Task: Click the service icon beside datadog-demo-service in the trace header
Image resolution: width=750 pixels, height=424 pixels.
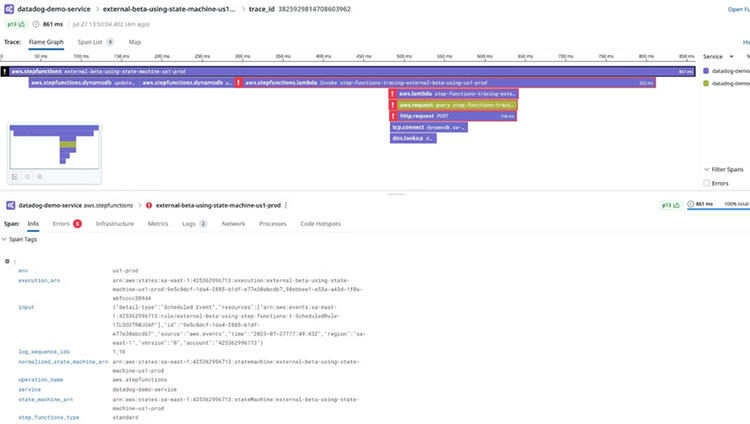Action: pos(9,9)
